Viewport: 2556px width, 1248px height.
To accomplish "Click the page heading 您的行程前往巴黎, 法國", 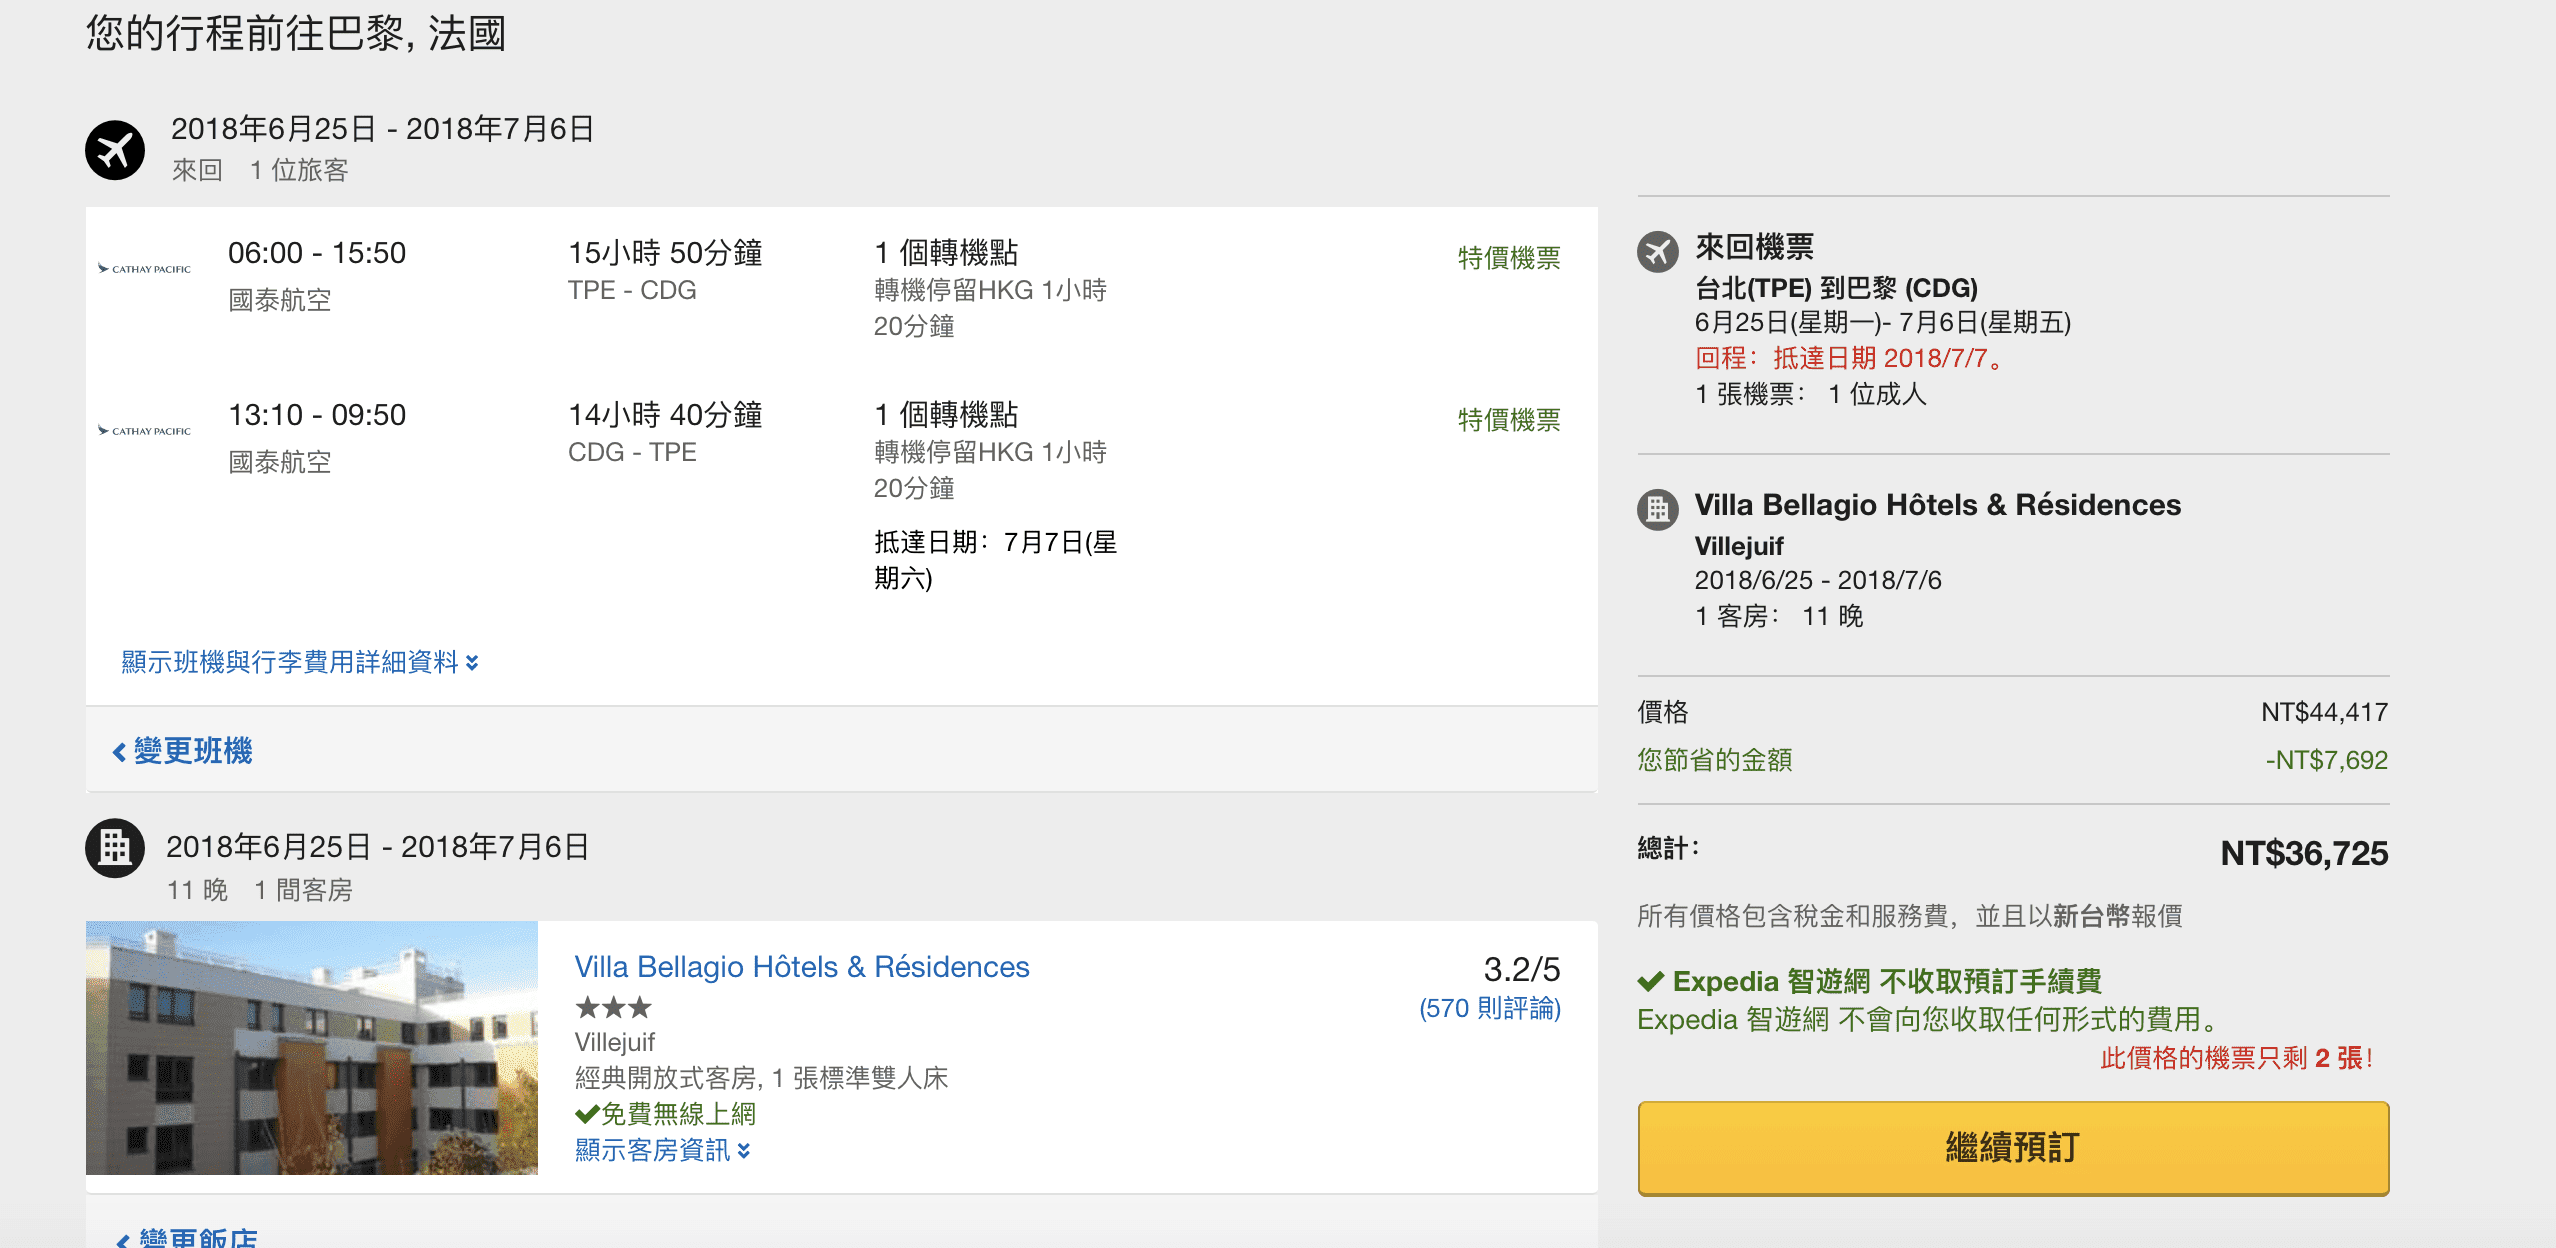I will [x=296, y=34].
